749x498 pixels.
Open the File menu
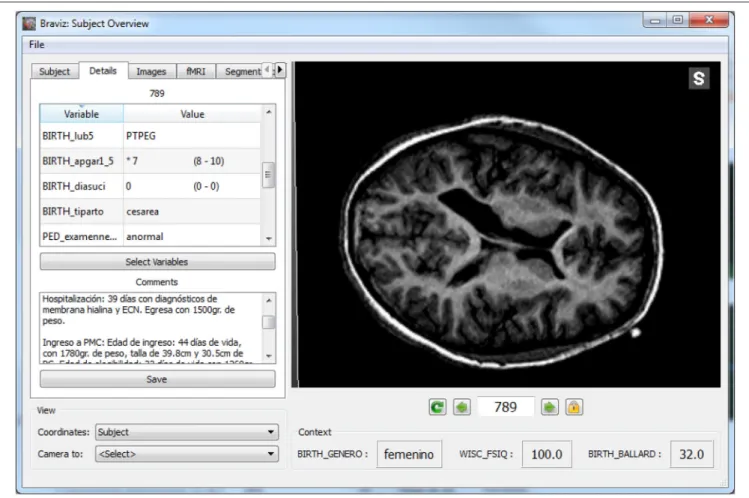click(x=37, y=44)
